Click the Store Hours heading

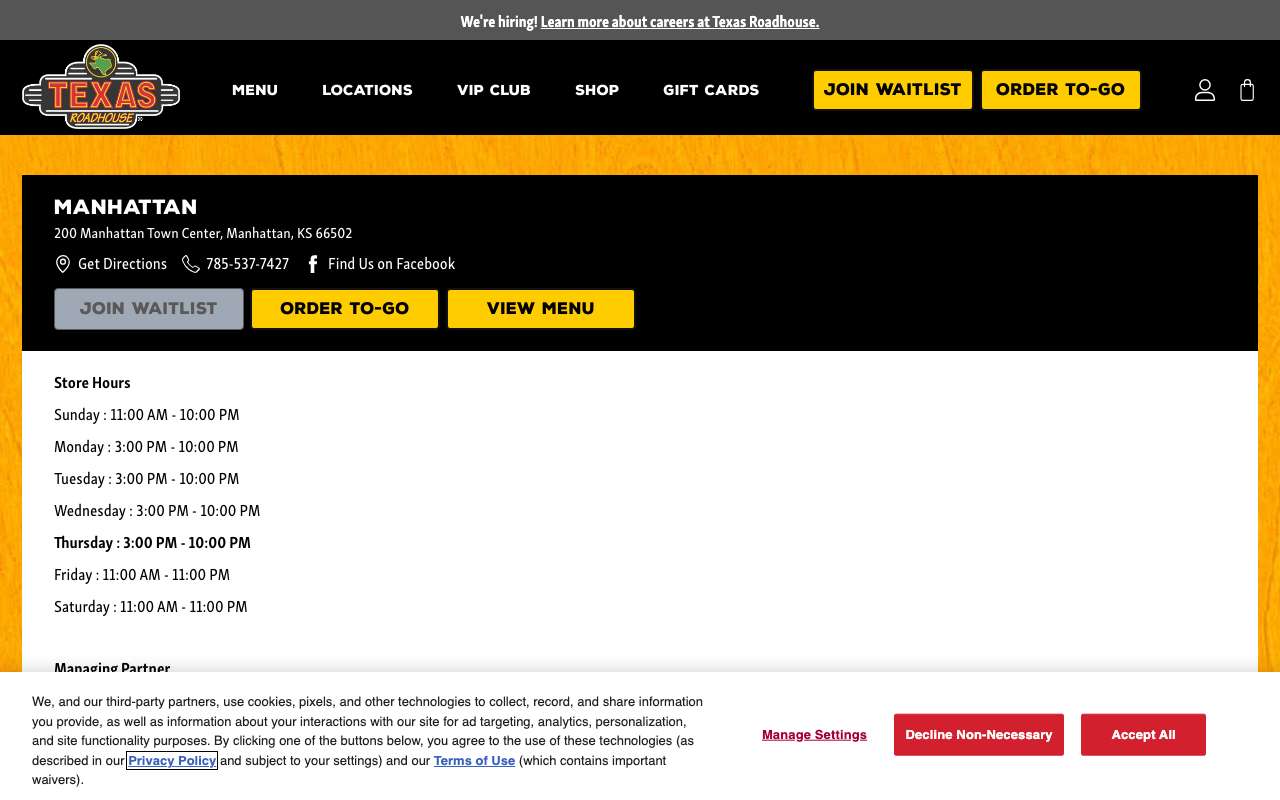pos(92,383)
